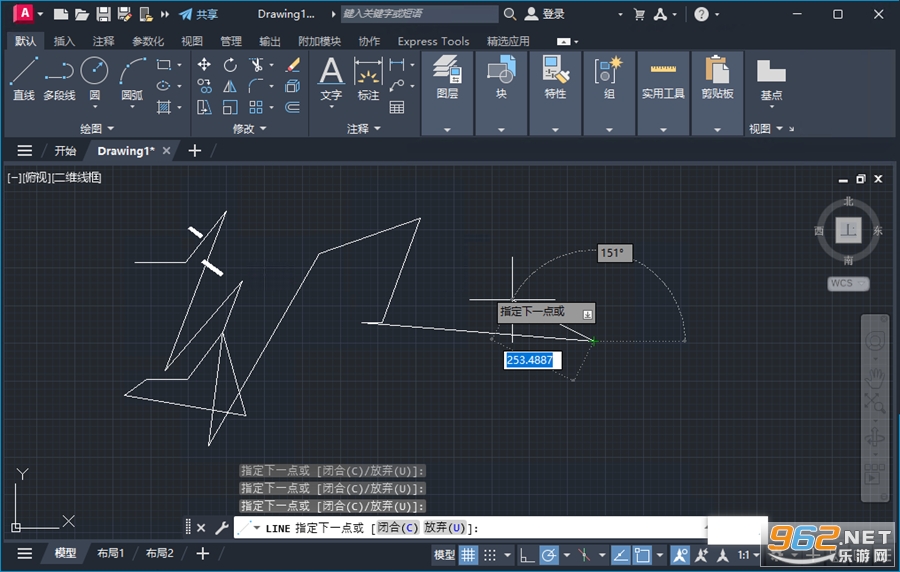Select the Rectangular Array tool icon

256,107
